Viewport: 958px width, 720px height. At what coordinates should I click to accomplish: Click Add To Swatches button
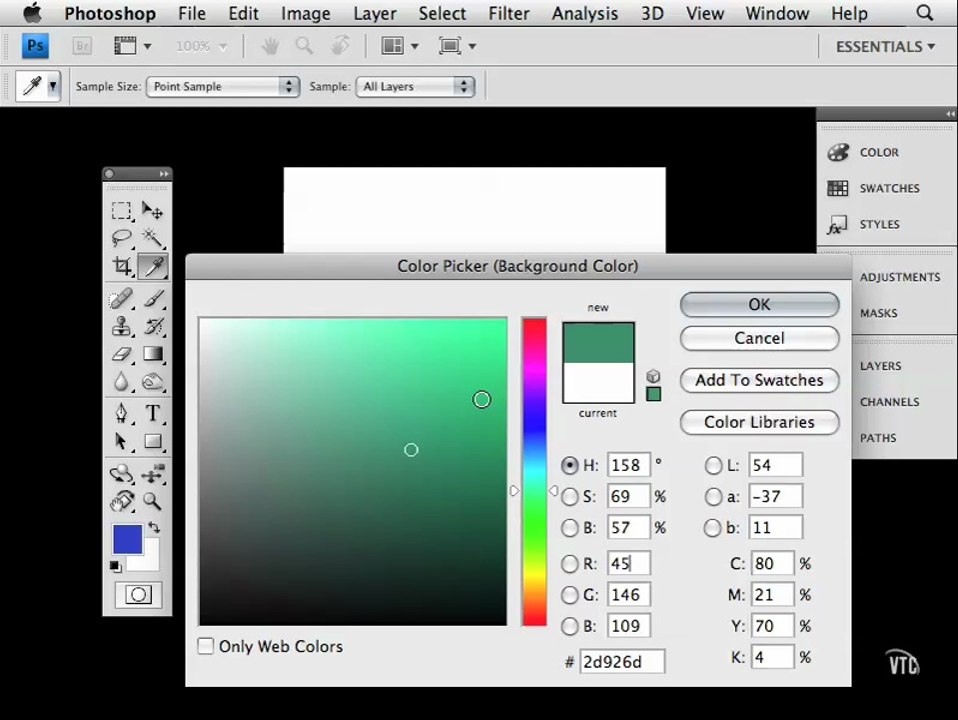[x=759, y=380]
